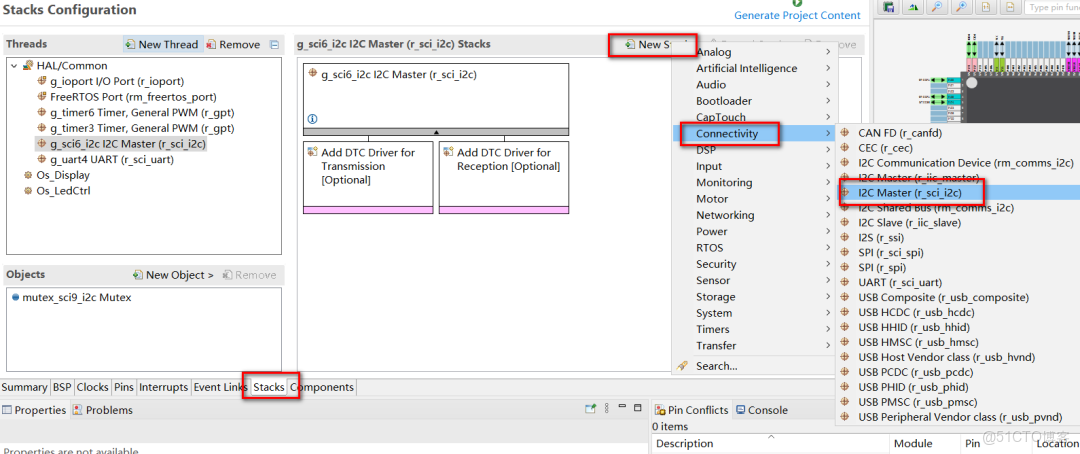This screenshot has width=1080, height=454.
Task: Open the Components tab
Action: click(x=322, y=387)
